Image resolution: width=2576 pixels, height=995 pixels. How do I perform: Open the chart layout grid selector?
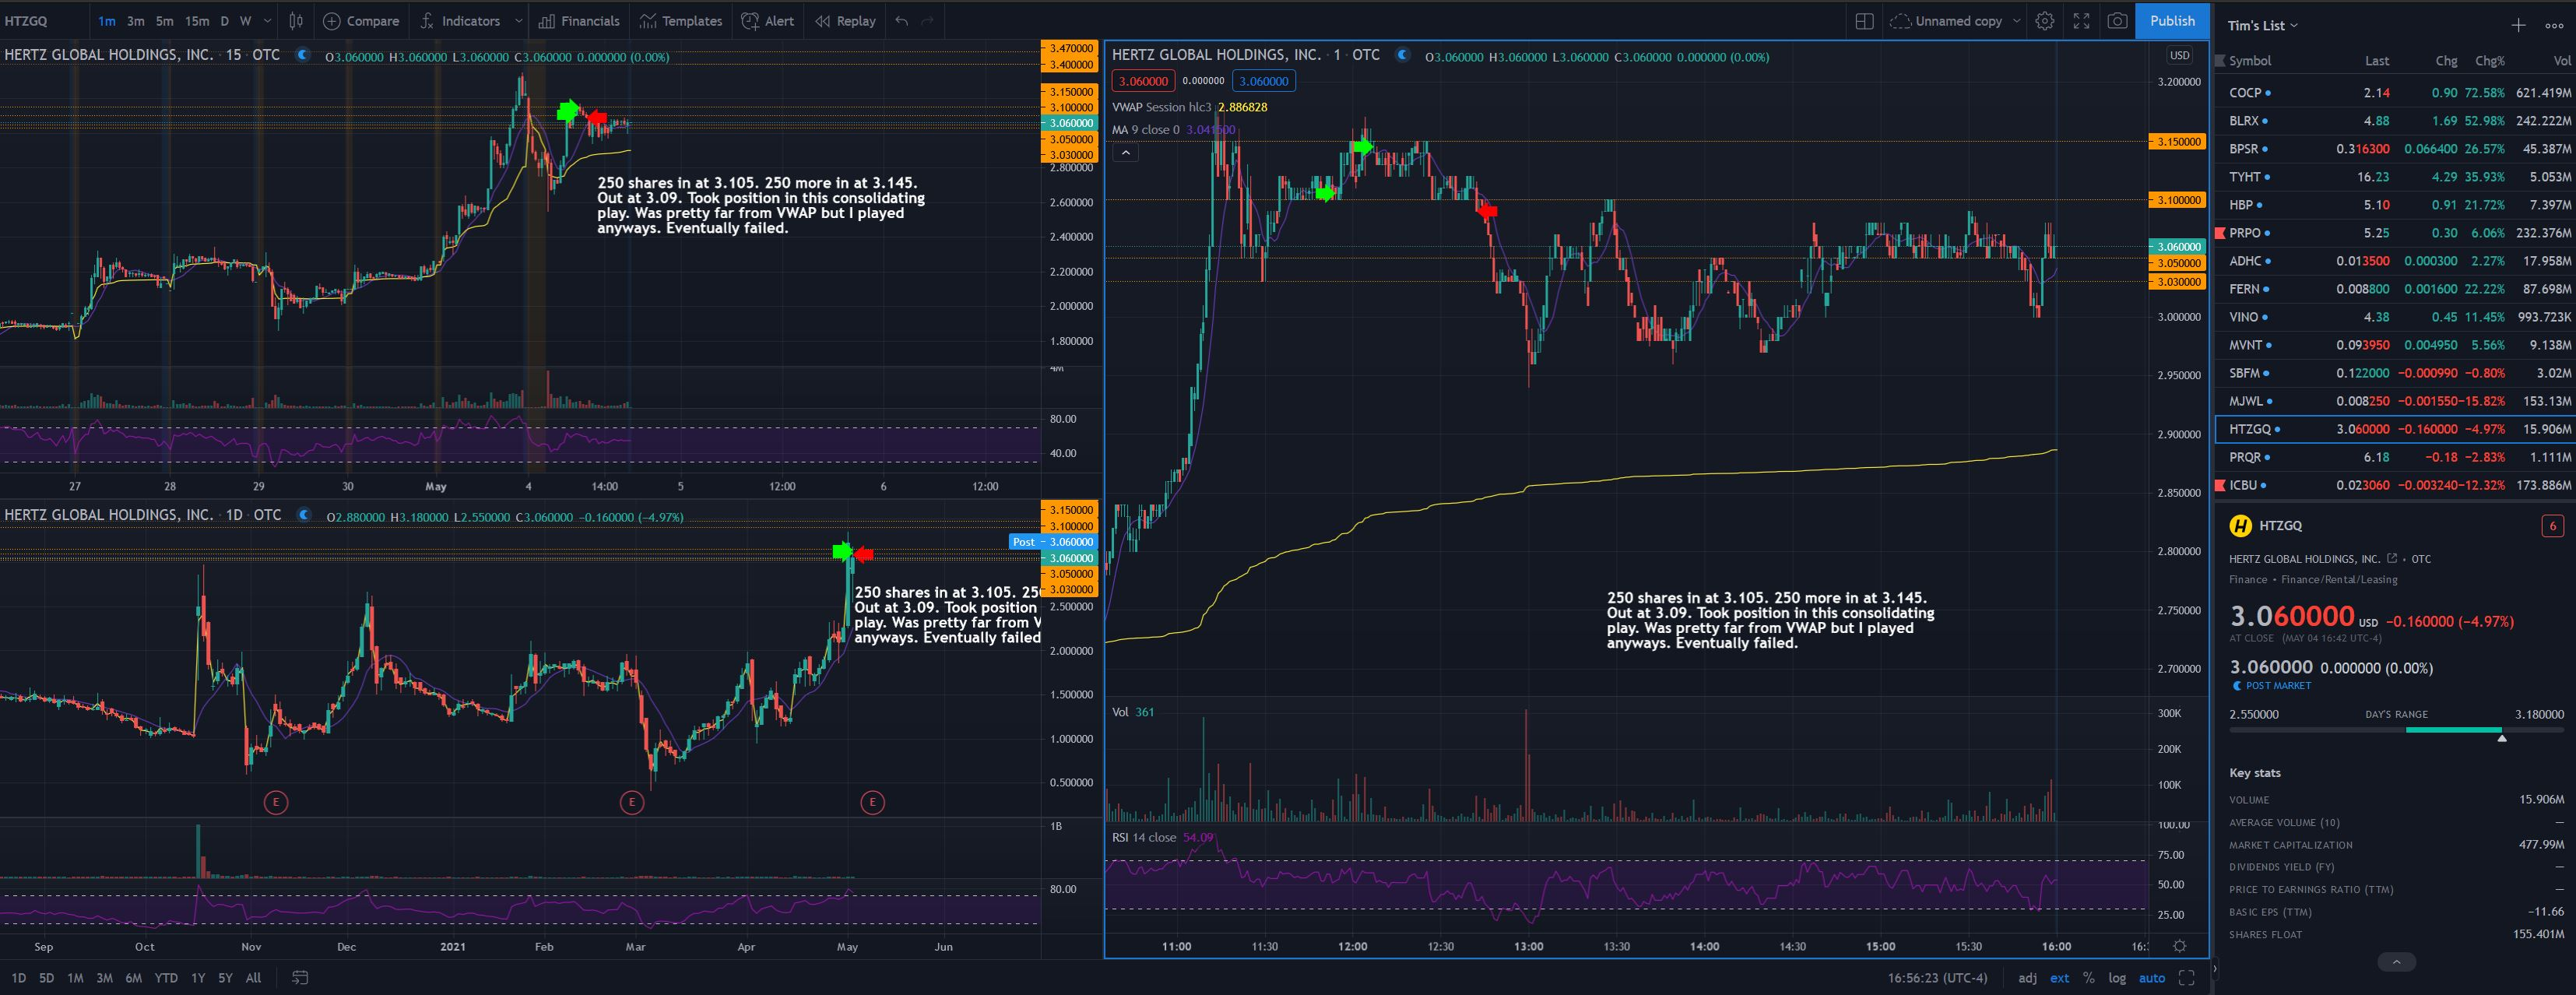1864,21
